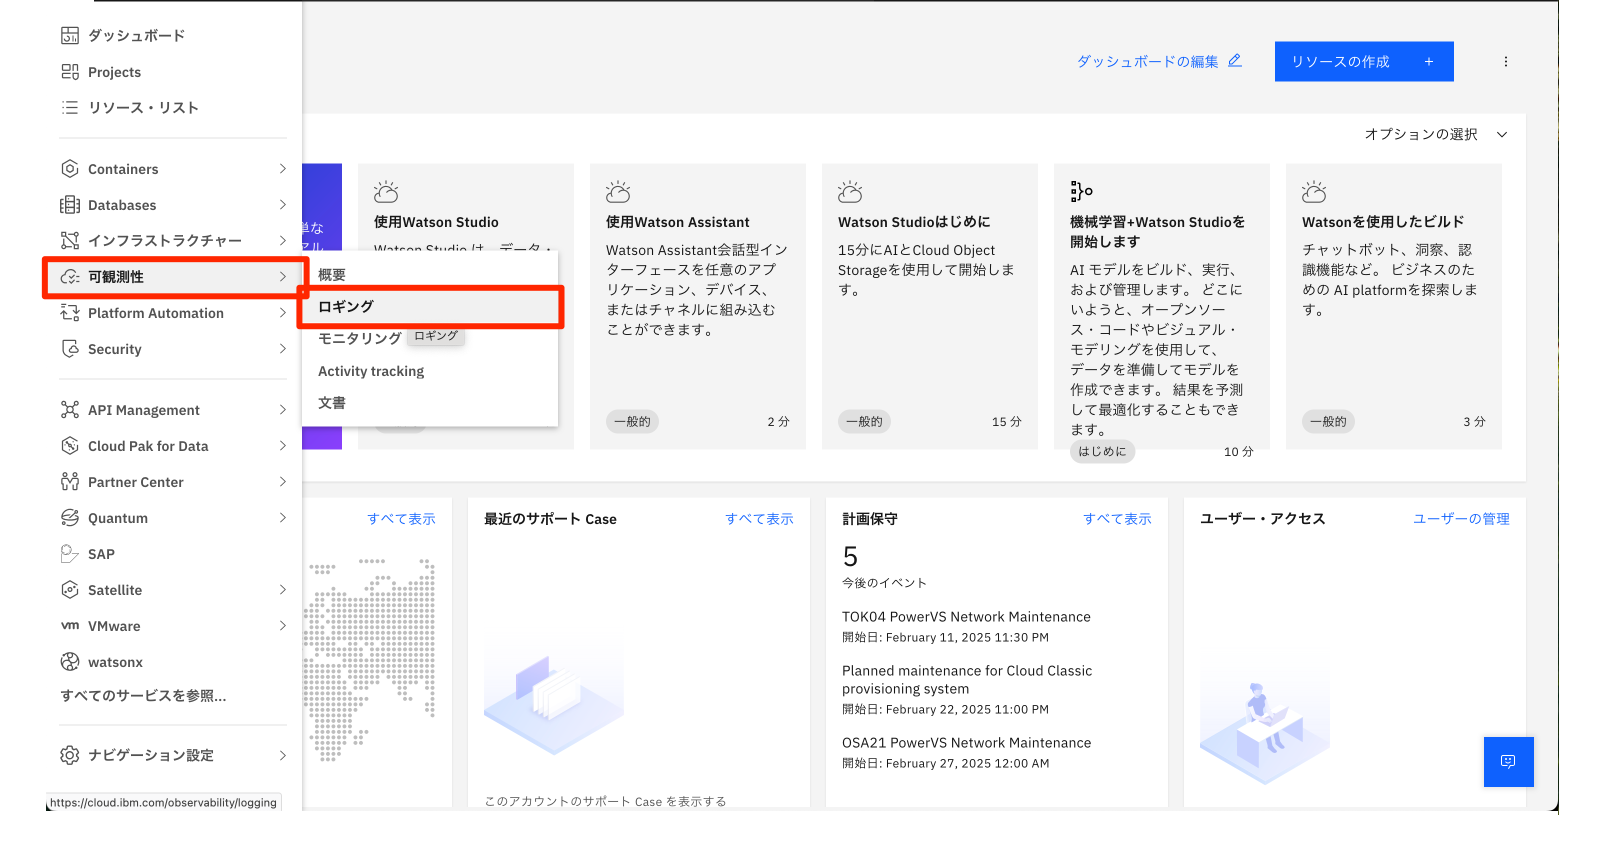The width and height of the screenshot is (1600, 856).
Task: Click the Projects icon
Action: (x=70, y=72)
